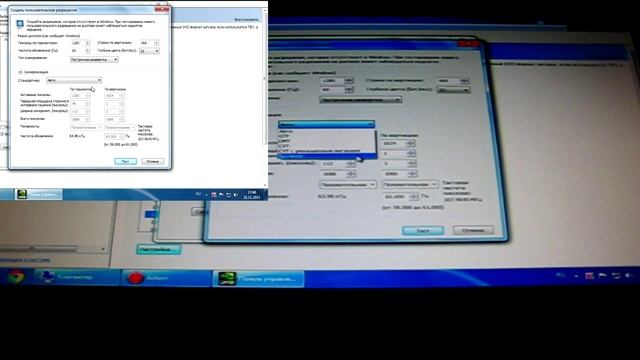Image resolution: width=640 pixels, height=360 pixels.
Task: Click horizontal pixels stepper on photographed dialog
Action: click(349, 80)
